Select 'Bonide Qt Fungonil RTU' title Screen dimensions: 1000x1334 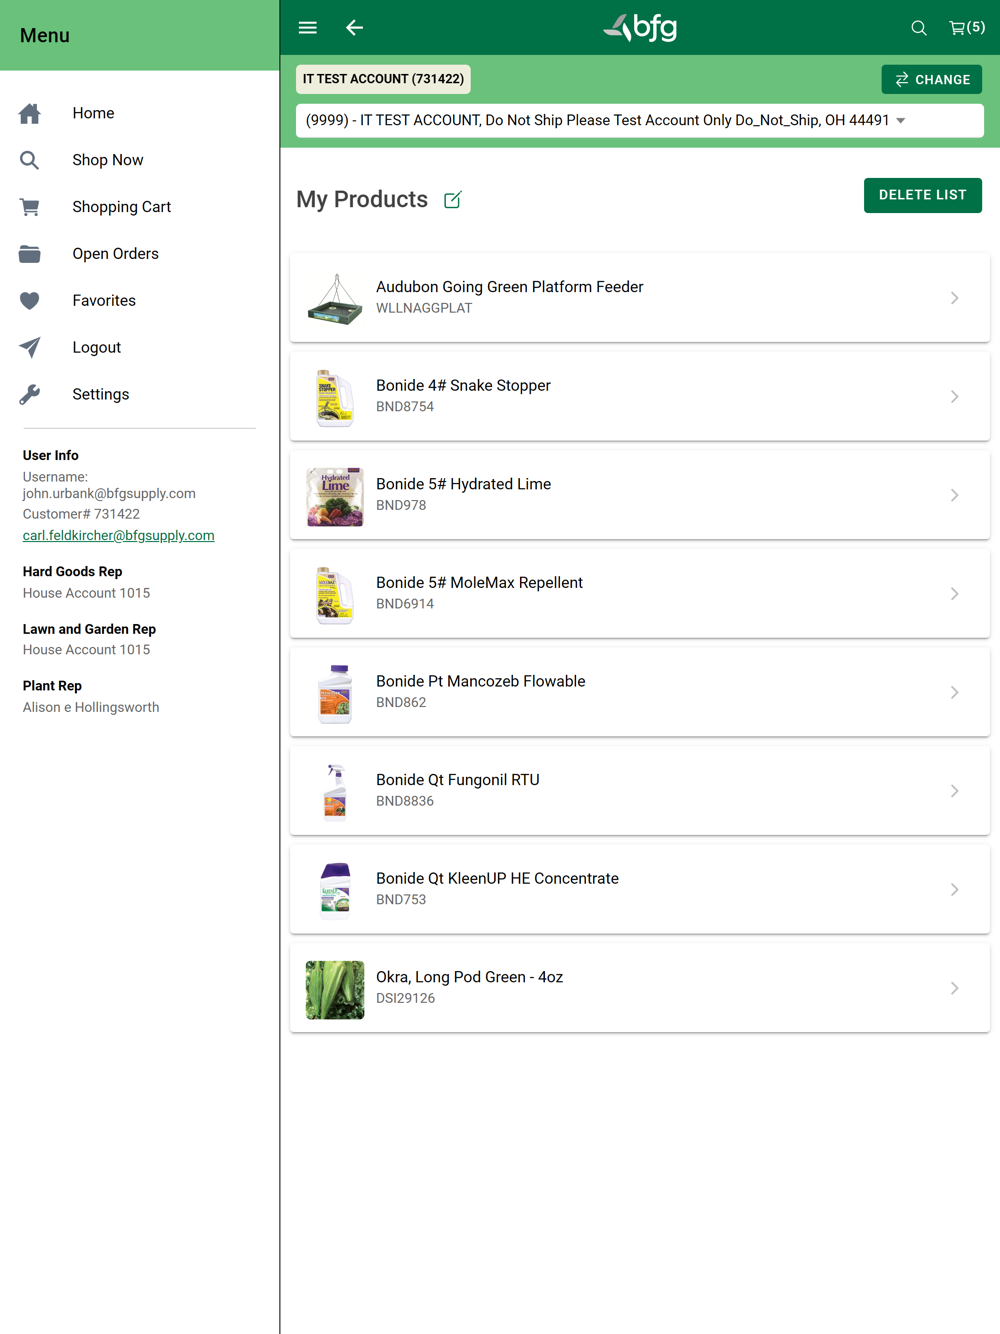tap(458, 780)
